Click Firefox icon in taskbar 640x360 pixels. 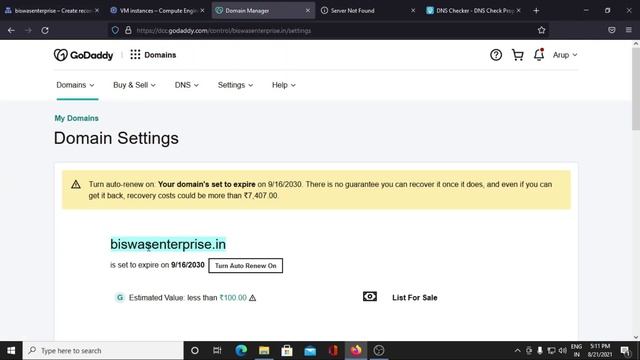356,351
